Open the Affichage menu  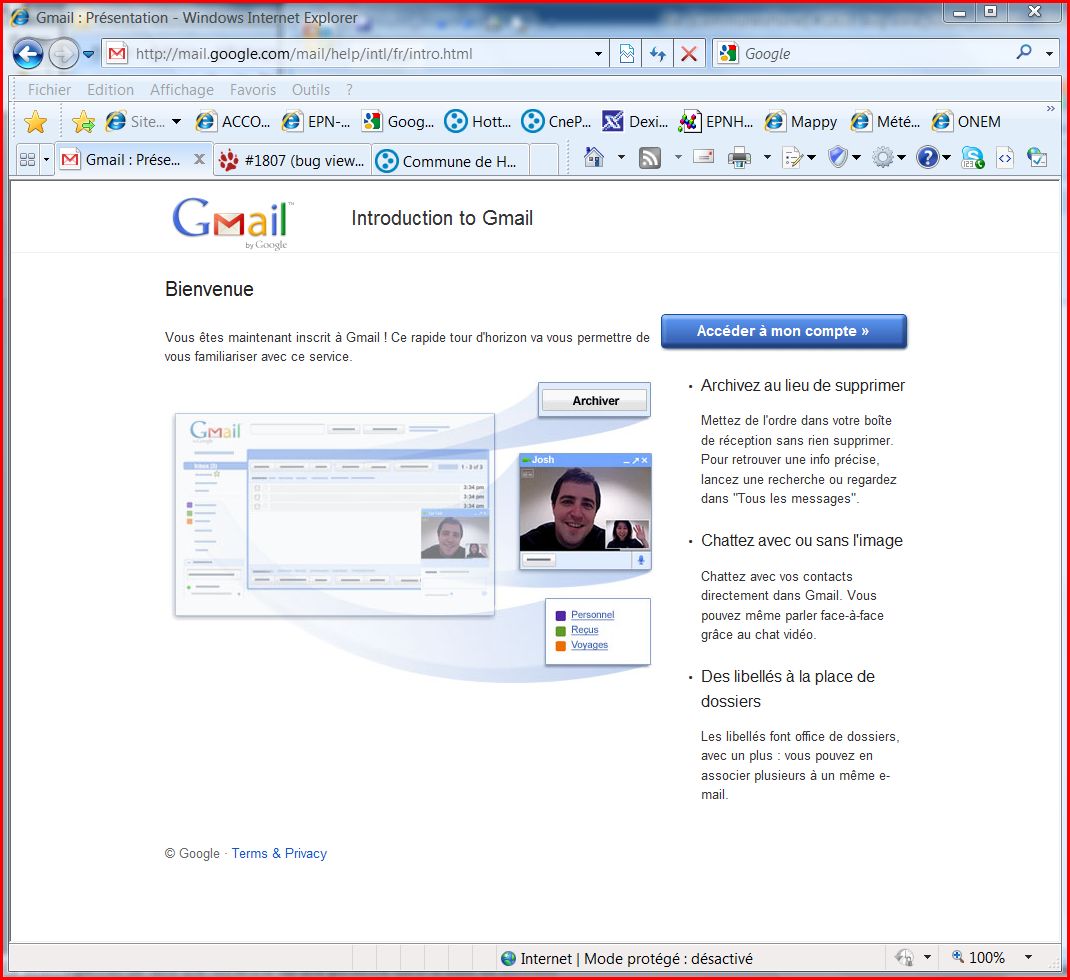coord(182,90)
